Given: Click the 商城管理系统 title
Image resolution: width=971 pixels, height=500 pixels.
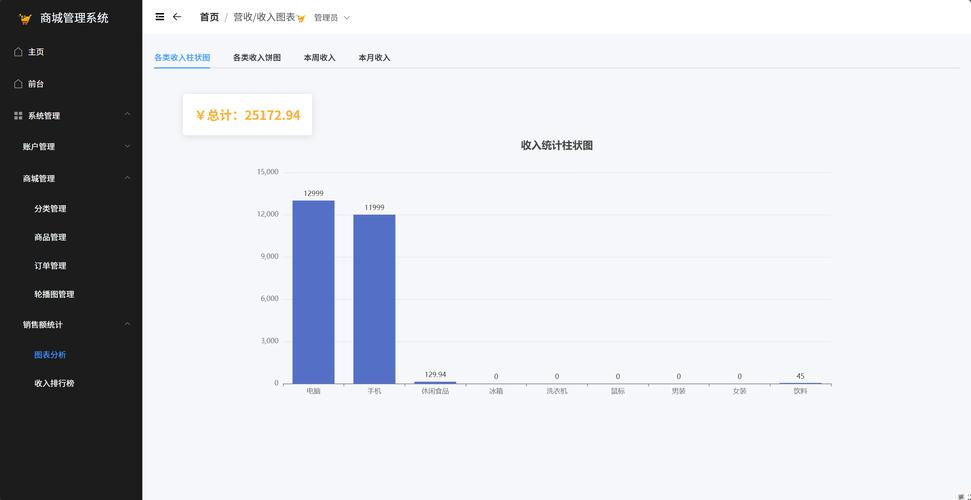Looking at the screenshot, I should click(x=74, y=19).
